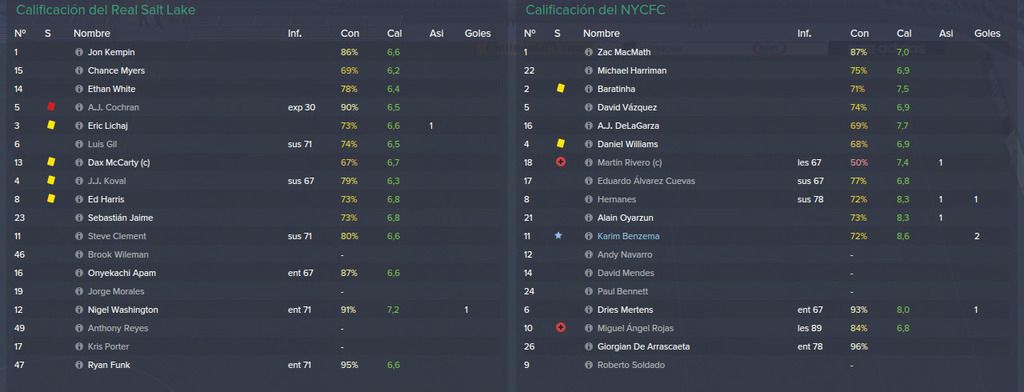Click Eric Lichaj's yellow card icon
This screenshot has width=1024, height=392.
coord(51,125)
